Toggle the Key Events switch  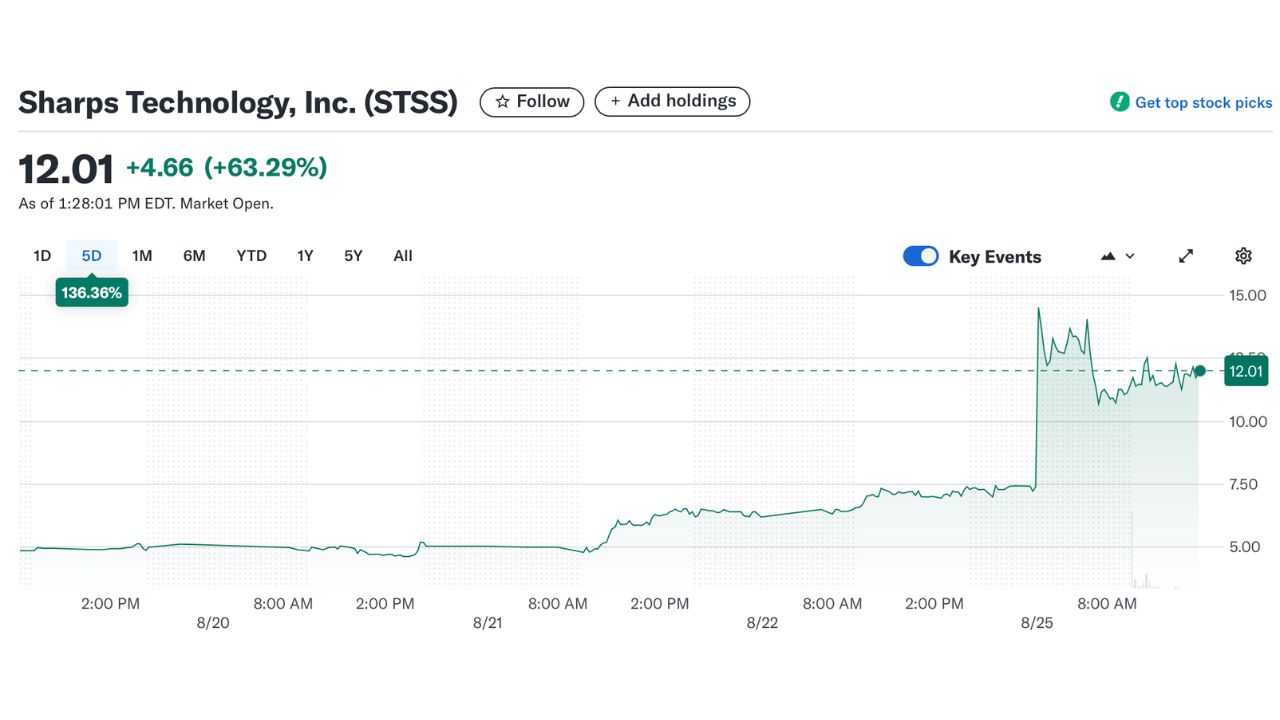coord(921,256)
